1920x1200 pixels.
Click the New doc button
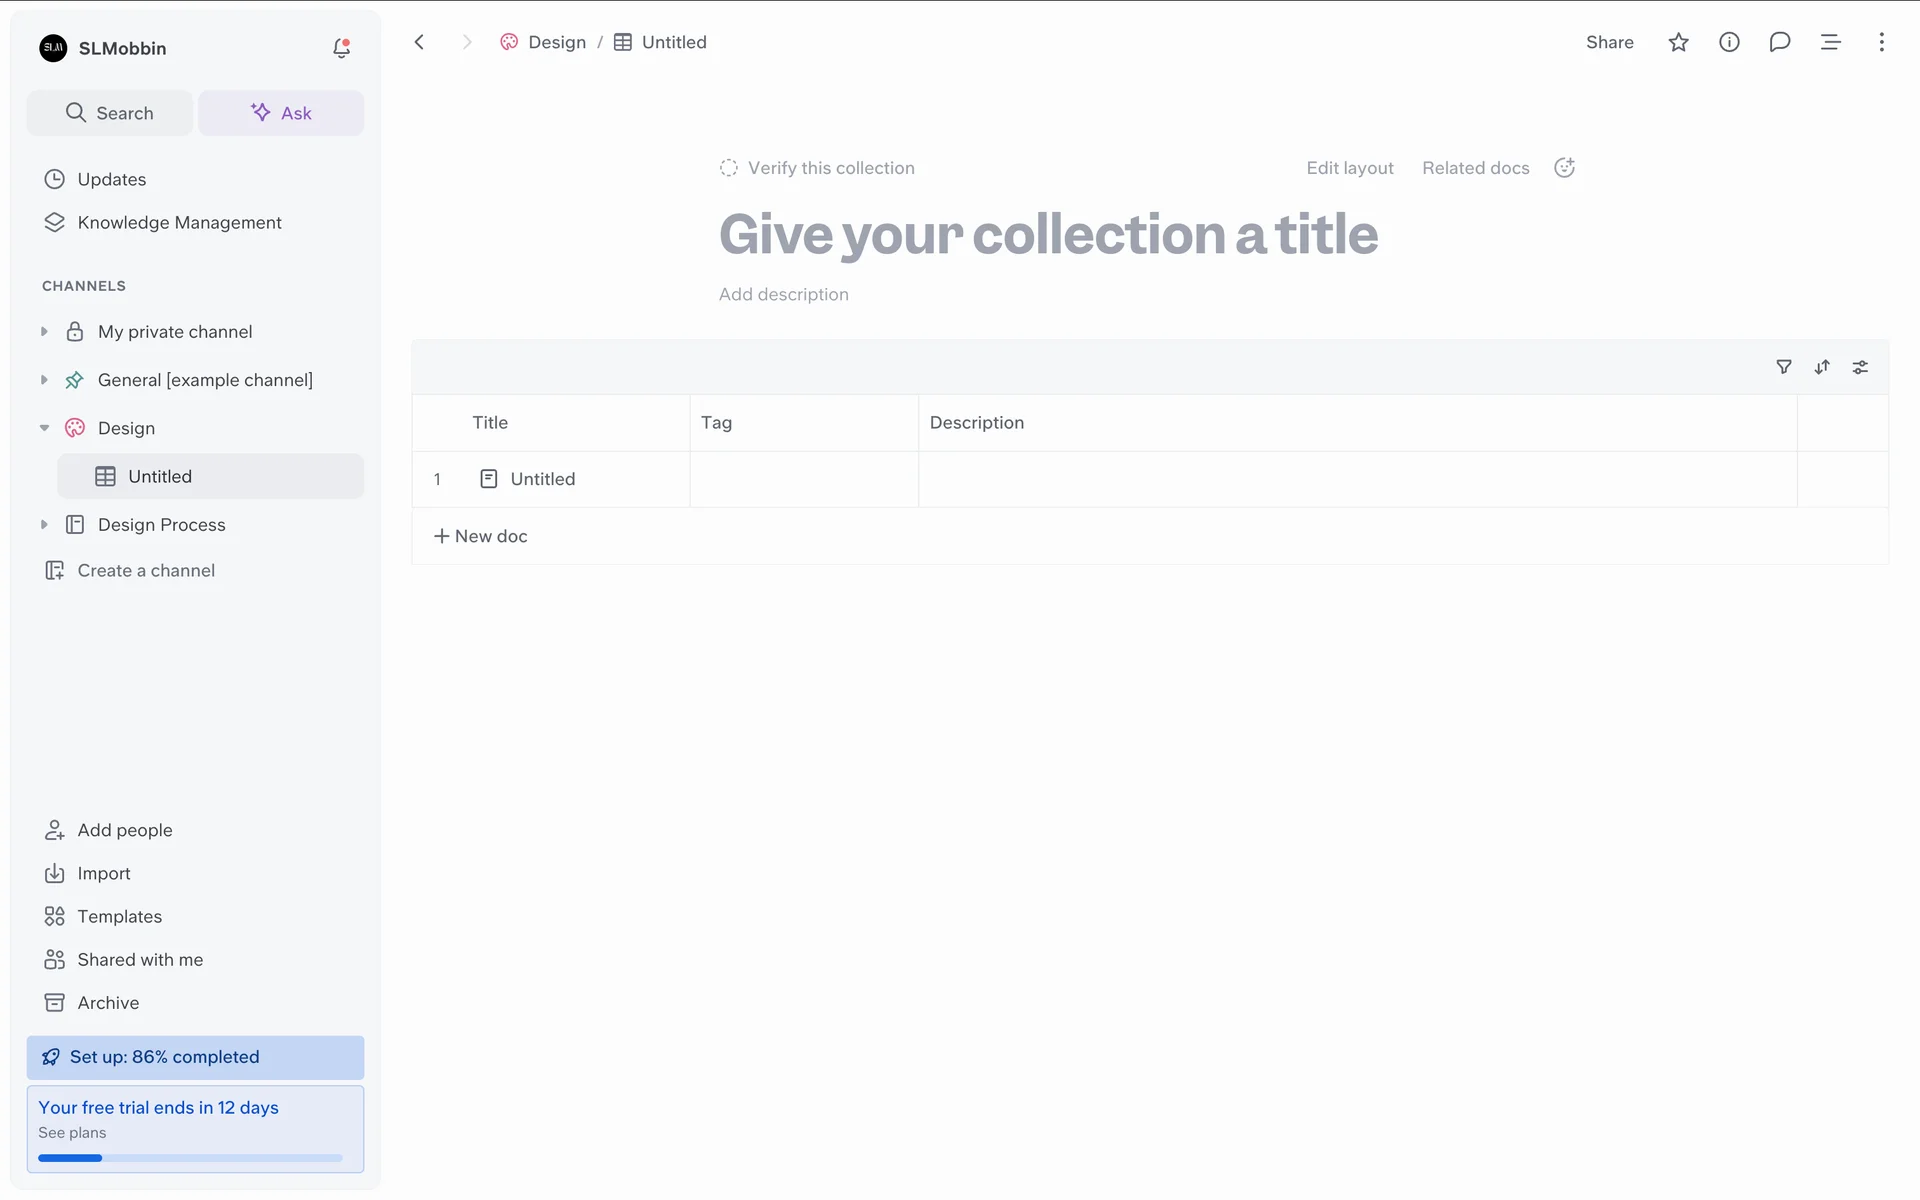[x=481, y=536]
